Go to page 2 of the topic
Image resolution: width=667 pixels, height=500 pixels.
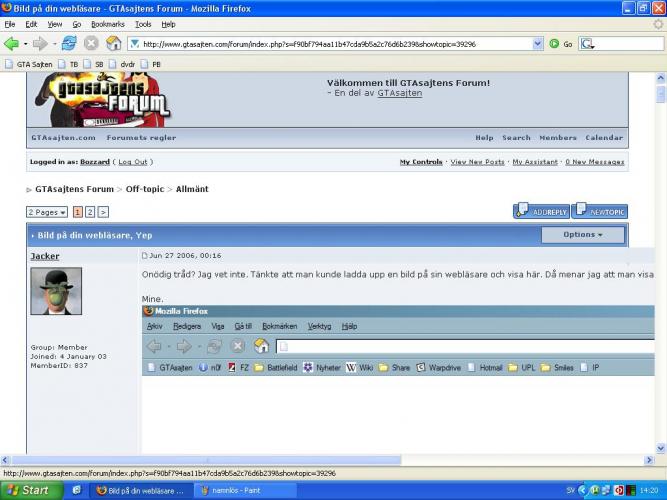click(90, 212)
